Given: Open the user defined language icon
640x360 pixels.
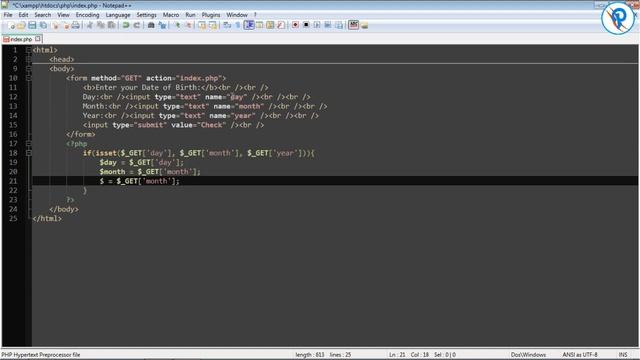Looking at the screenshot, I should point(260,25).
